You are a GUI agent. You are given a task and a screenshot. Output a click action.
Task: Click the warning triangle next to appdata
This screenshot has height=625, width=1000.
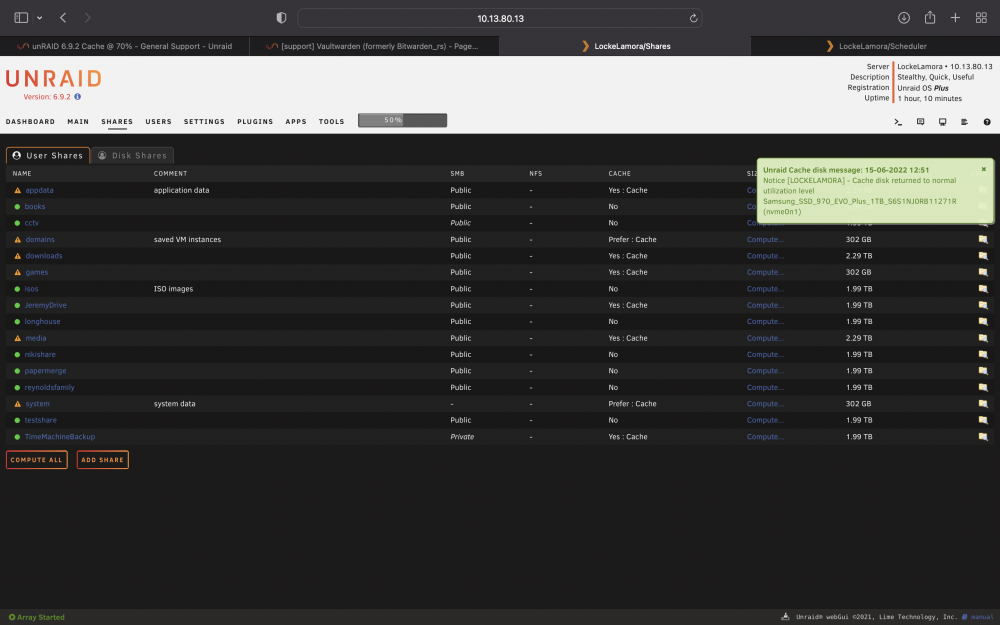(x=17, y=190)
